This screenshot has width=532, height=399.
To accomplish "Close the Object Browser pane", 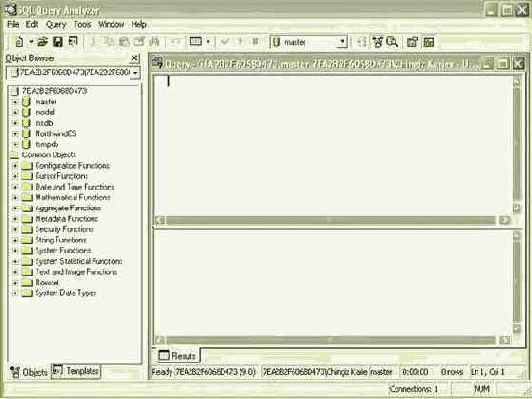I will click(x=134, y=58).
